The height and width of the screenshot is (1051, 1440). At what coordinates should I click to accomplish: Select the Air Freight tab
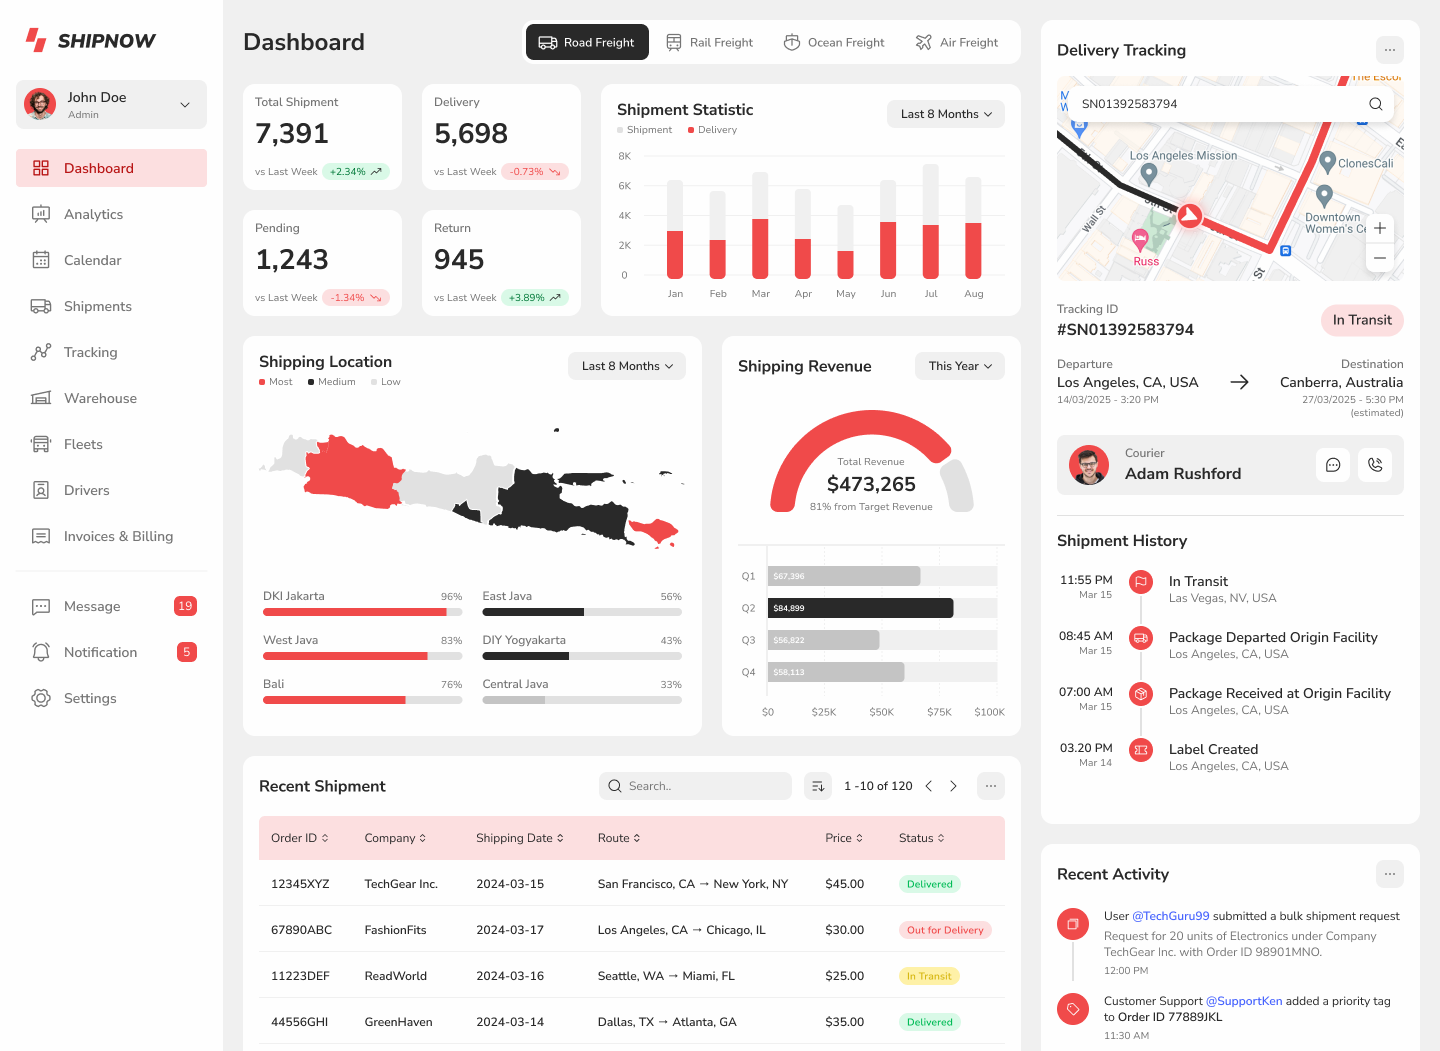(957, 42)
